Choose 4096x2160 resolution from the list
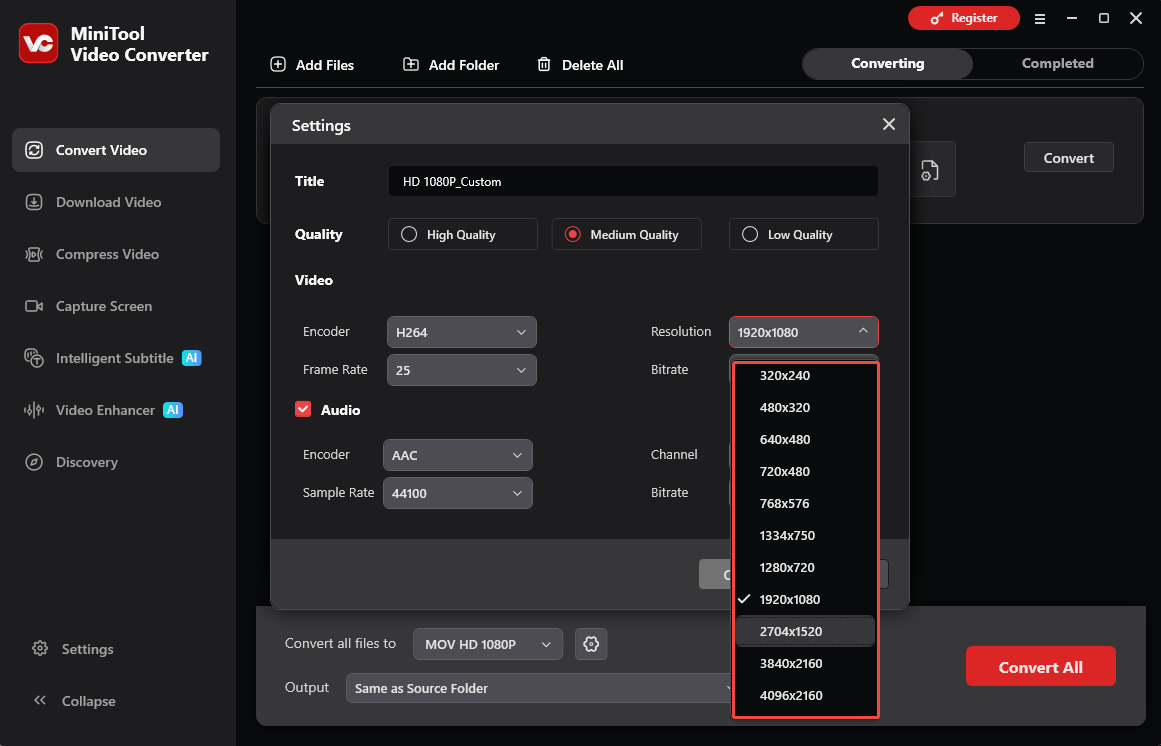This screenshot has width=1161, height=746. [805, 695]
